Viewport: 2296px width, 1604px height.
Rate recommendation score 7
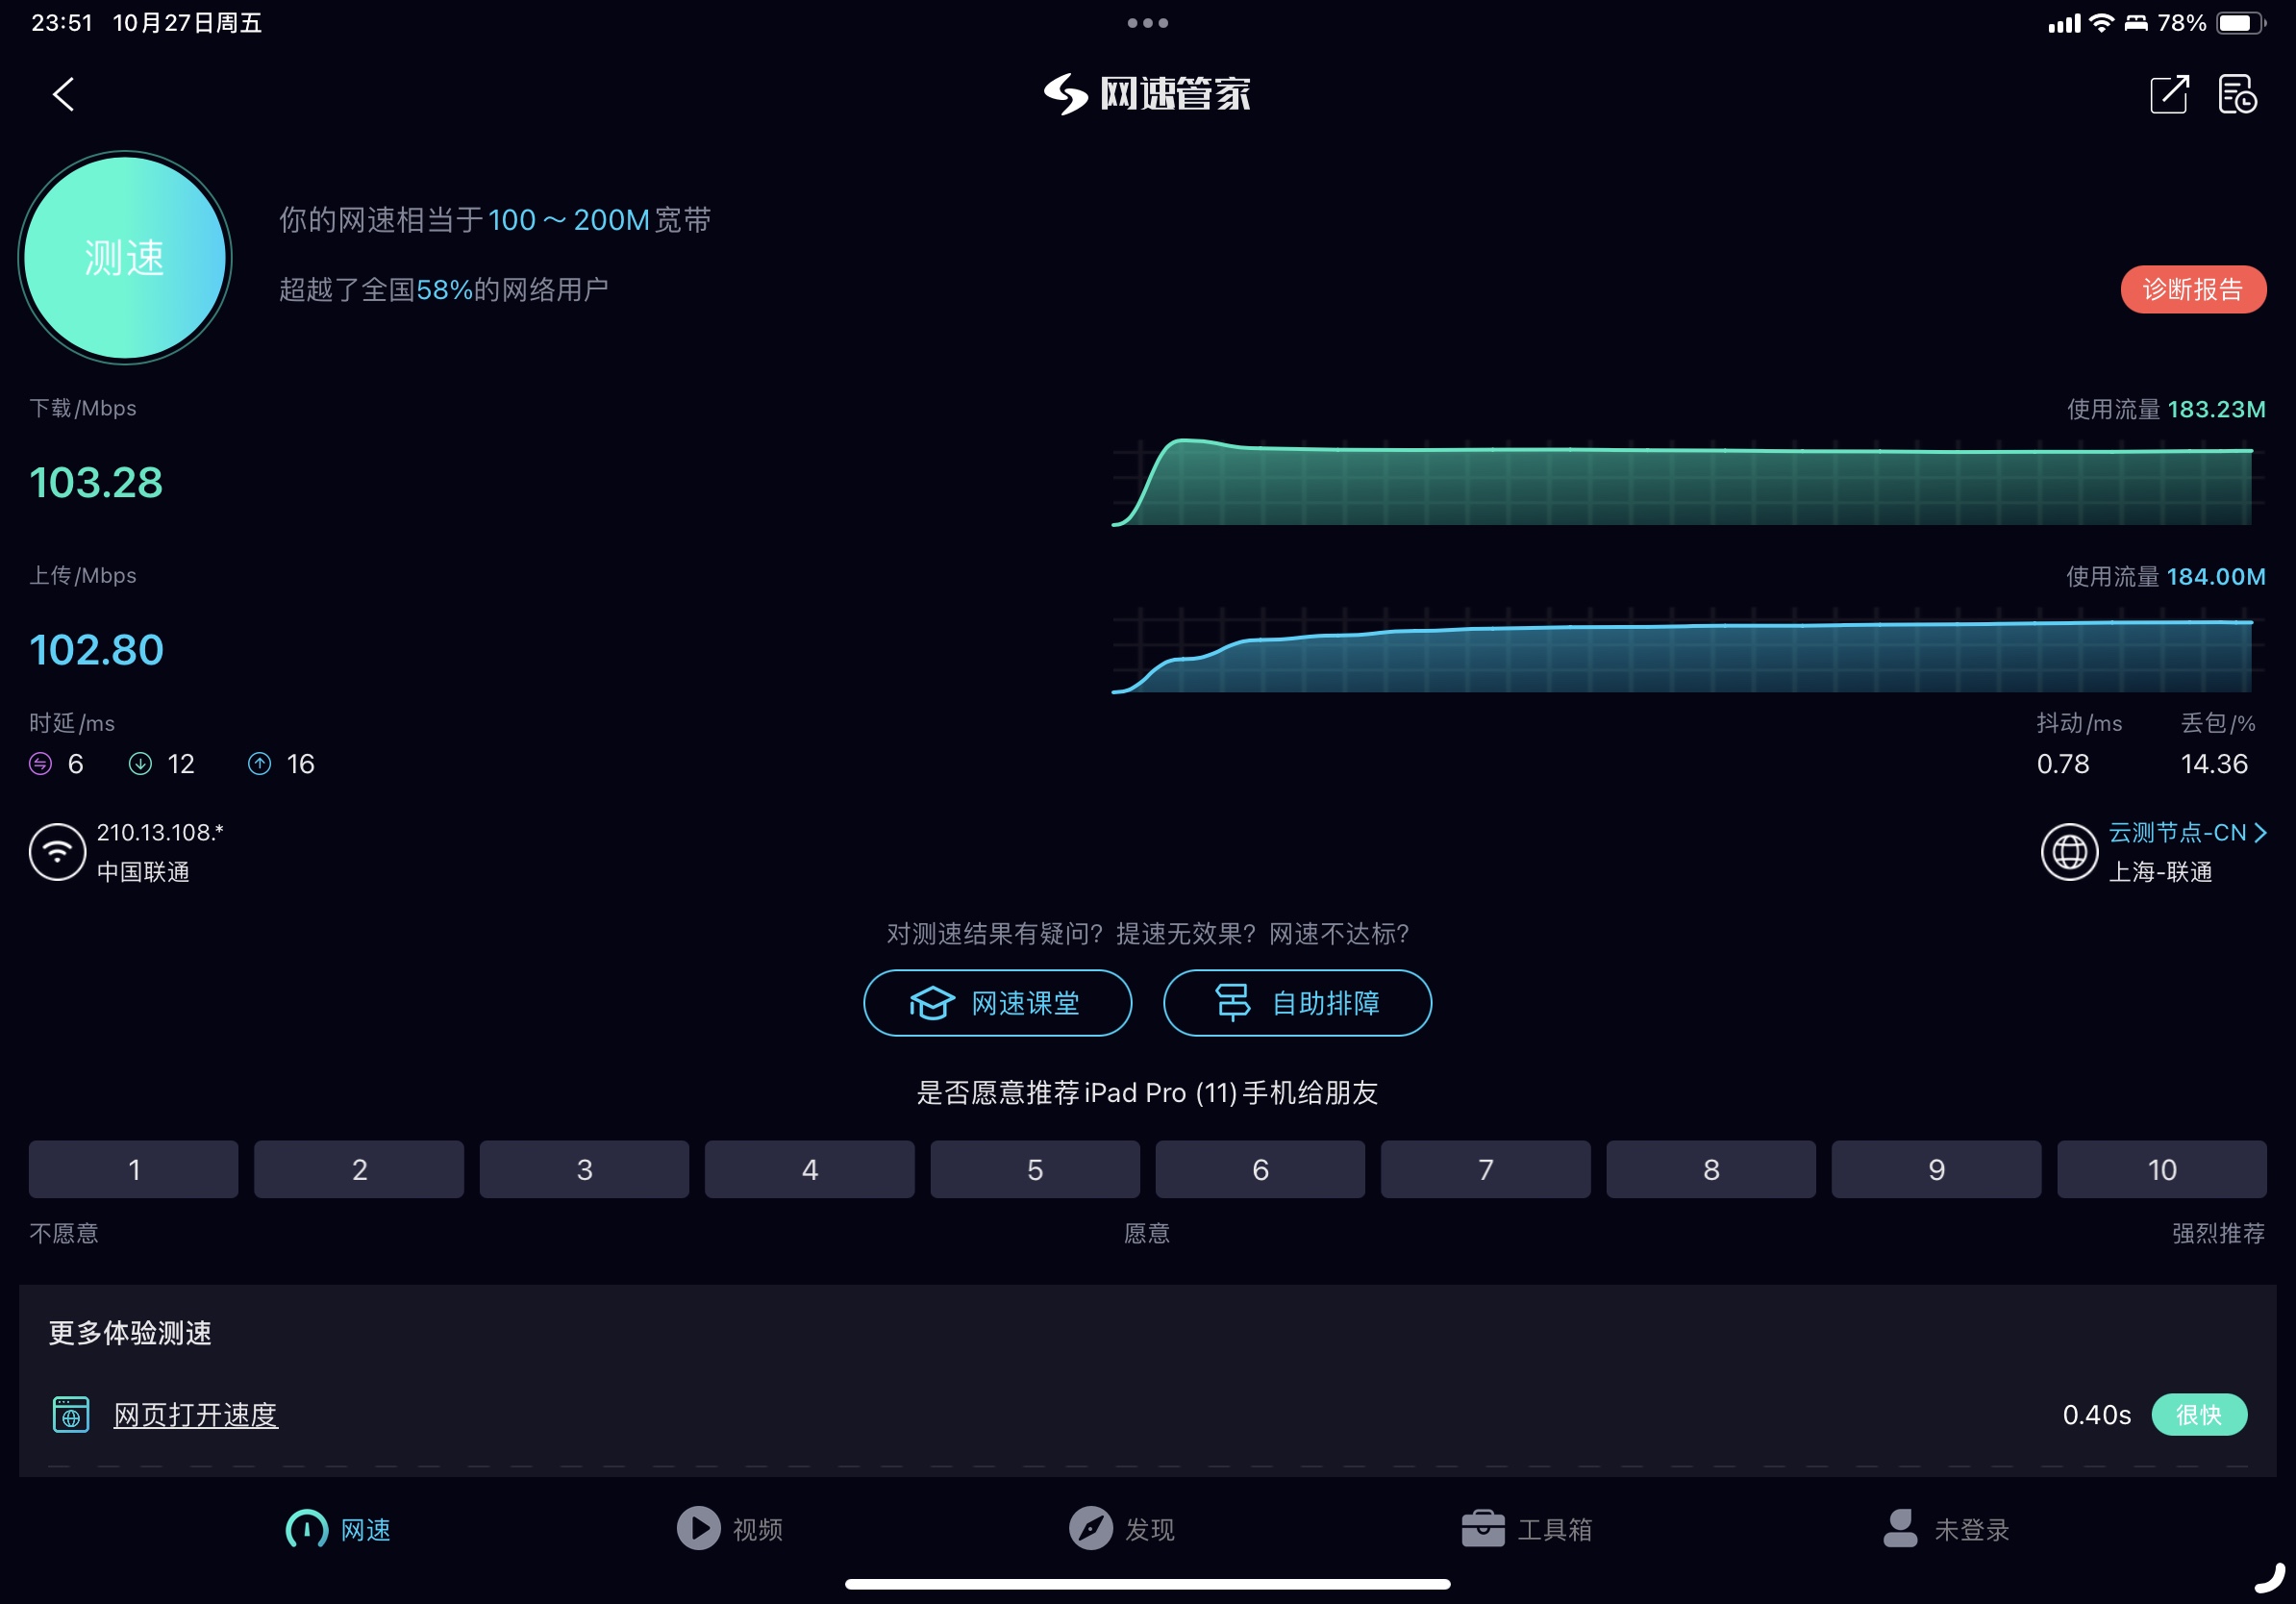[x=1486, y=1169]
